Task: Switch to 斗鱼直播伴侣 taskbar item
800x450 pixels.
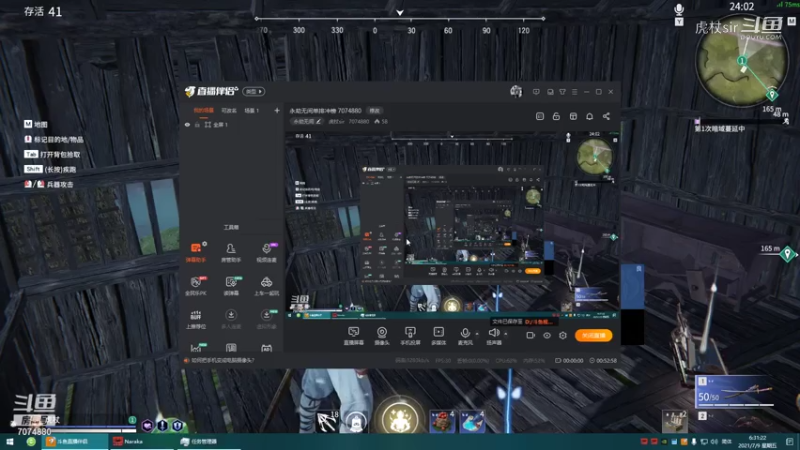Action: click(74, 441)
